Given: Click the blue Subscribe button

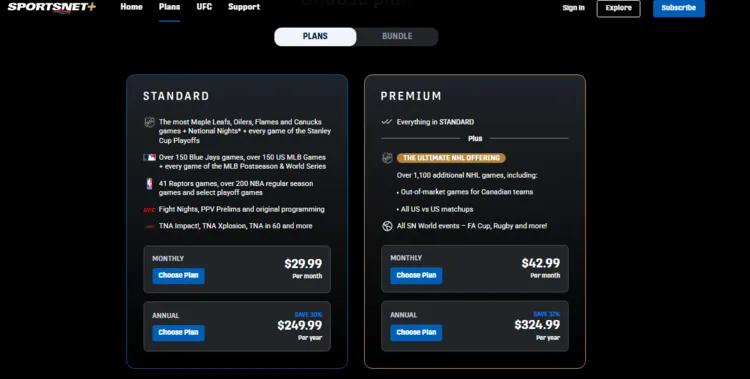Looking at the screenshot, I should [679, 8].
